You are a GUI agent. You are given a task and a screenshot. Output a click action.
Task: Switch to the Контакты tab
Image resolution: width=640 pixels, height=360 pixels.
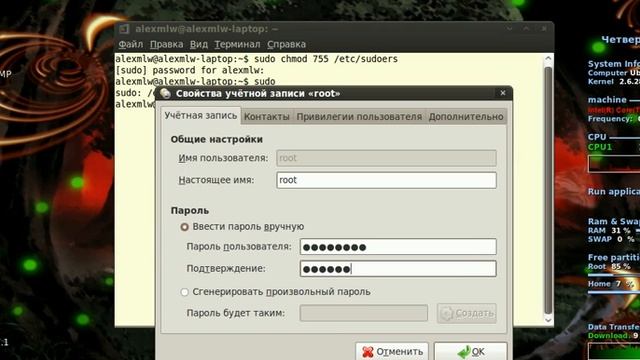267,117
